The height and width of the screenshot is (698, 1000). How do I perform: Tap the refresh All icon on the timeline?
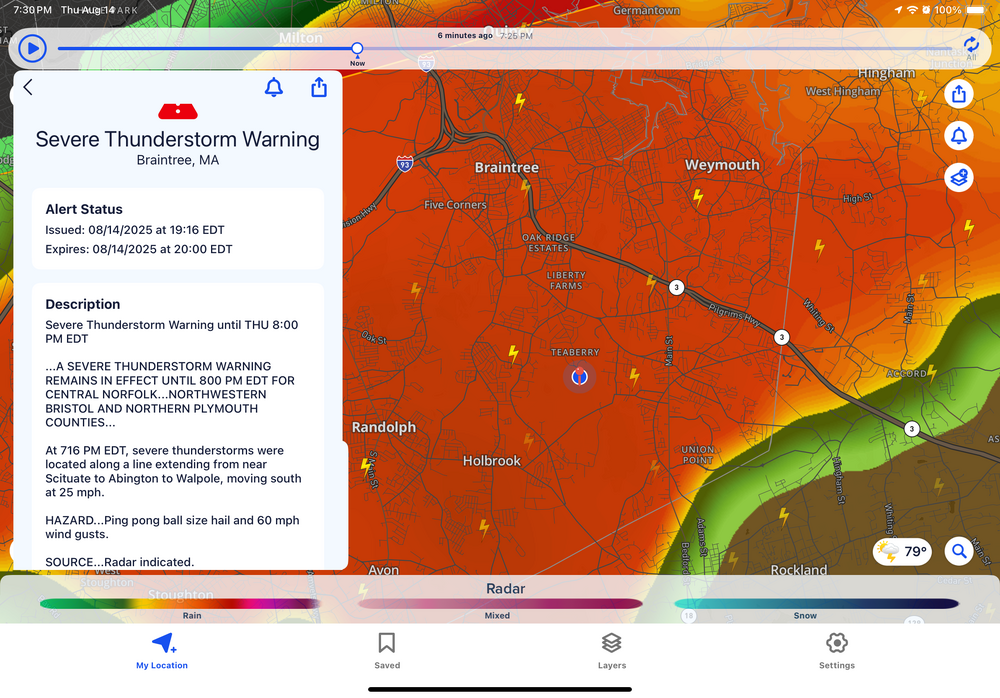pyautogui.click(x=971, y=47)
